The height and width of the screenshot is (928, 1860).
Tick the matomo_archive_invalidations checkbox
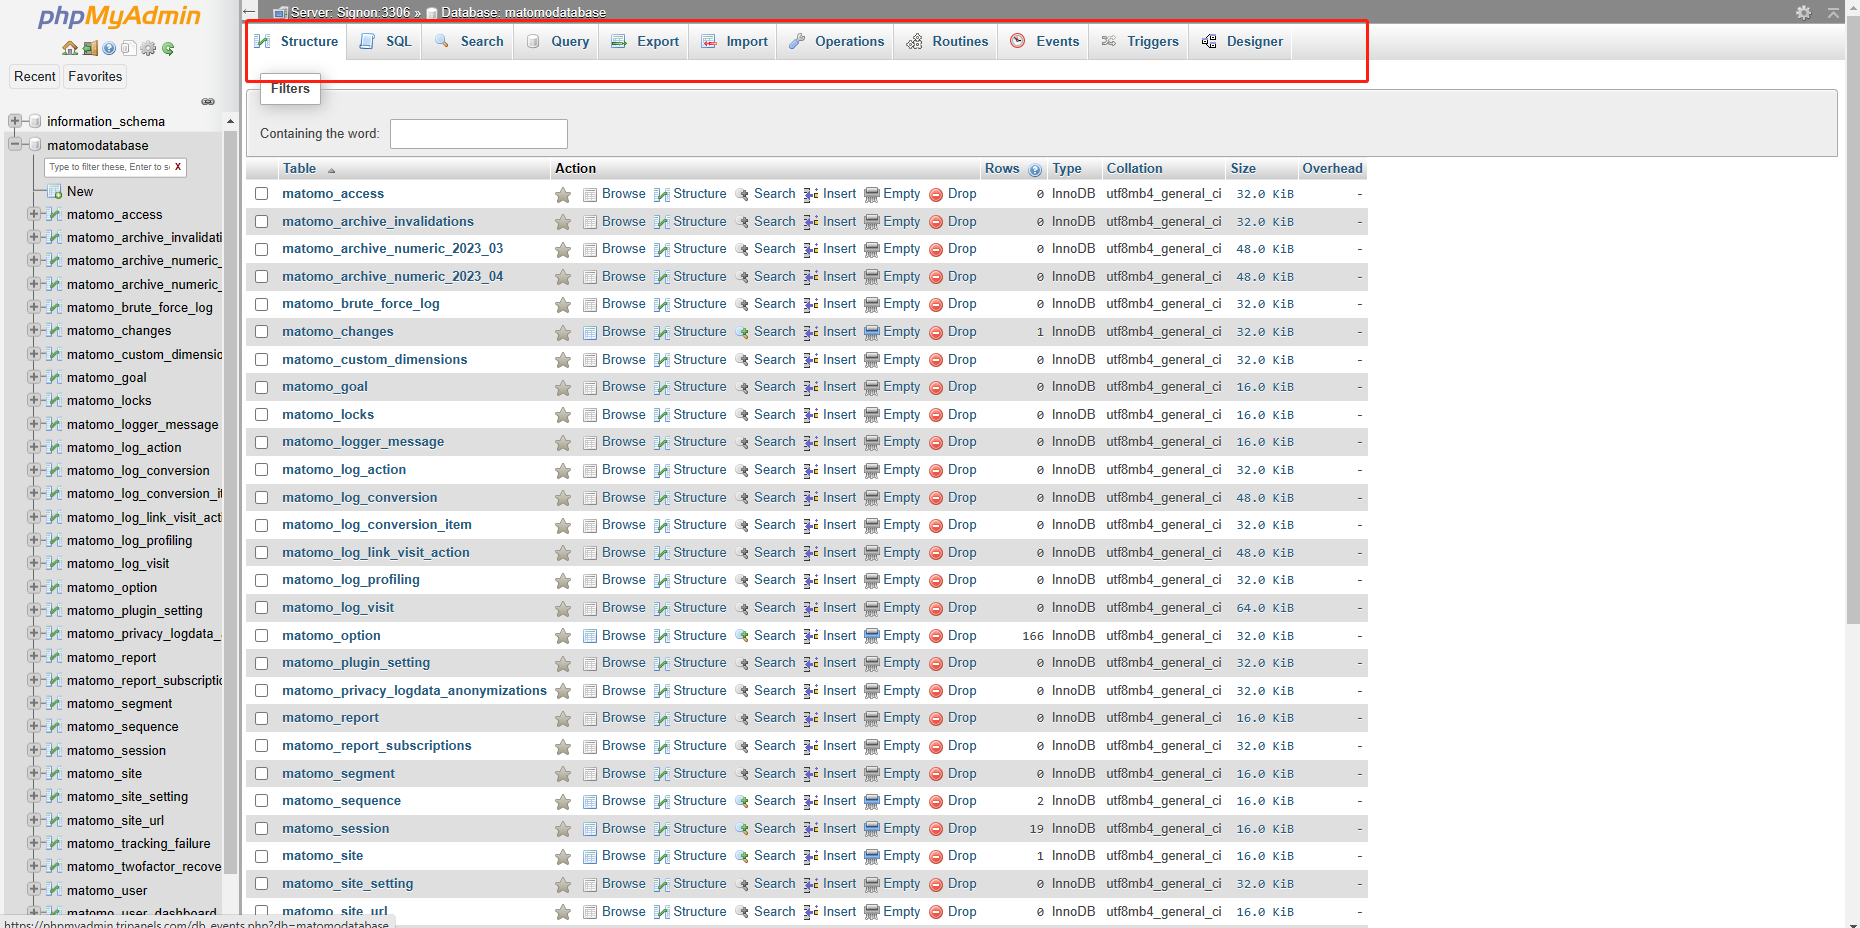click(x=261, y=222)
